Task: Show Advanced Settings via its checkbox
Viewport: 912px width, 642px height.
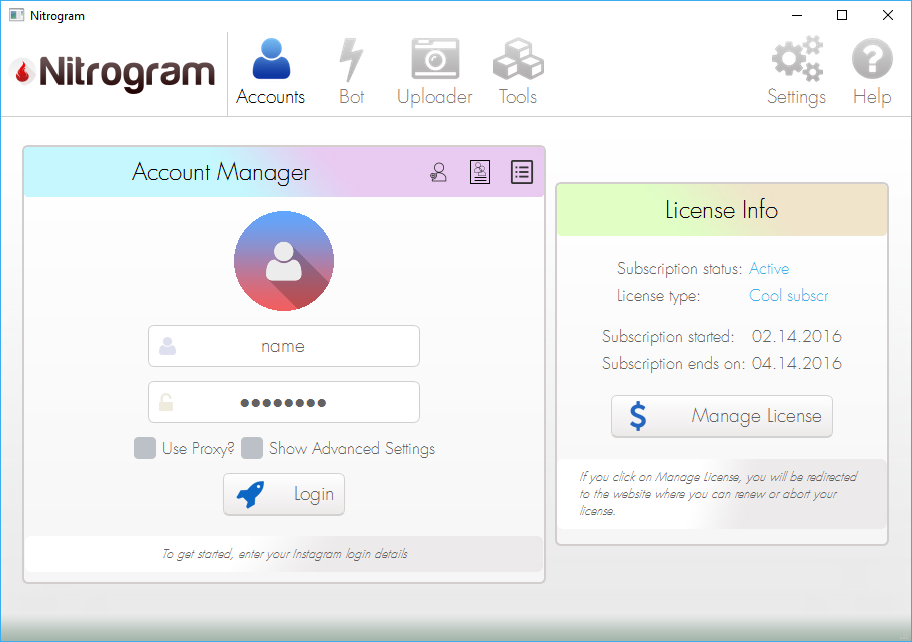Action: (253, 449)
